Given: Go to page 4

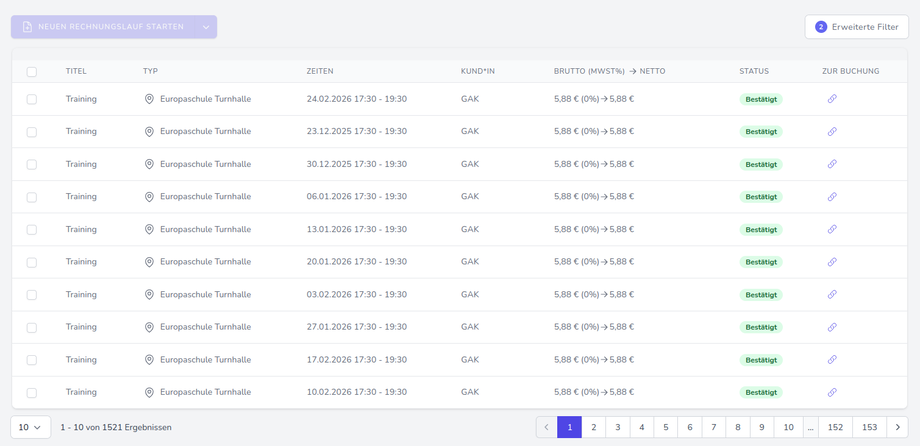Looking at the screenshot, I should coord(642,427).
